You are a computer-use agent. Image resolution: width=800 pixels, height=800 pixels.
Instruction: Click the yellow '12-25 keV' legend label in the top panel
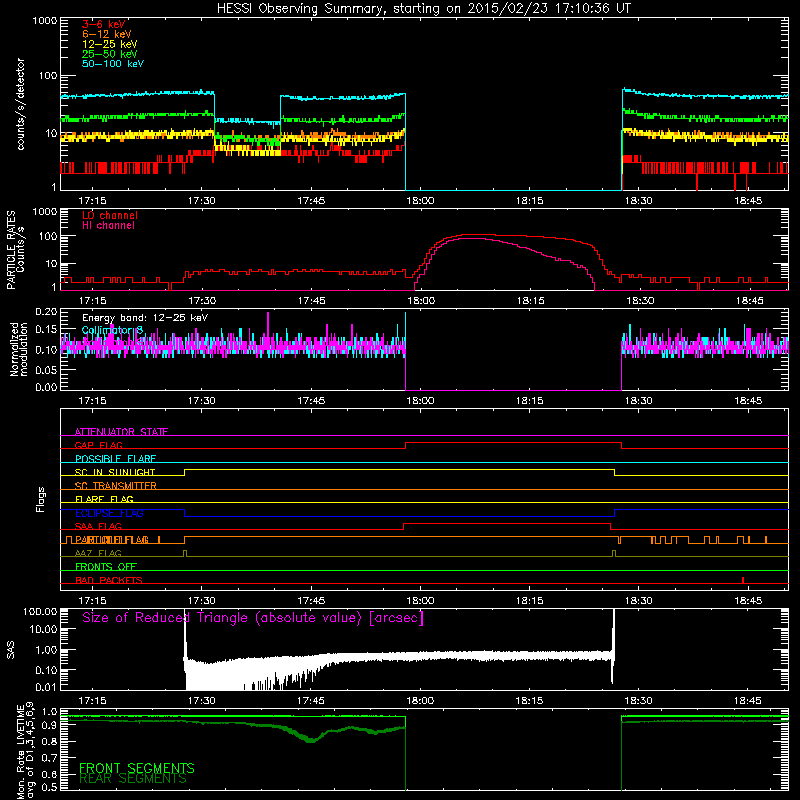(x=110, y=44)
